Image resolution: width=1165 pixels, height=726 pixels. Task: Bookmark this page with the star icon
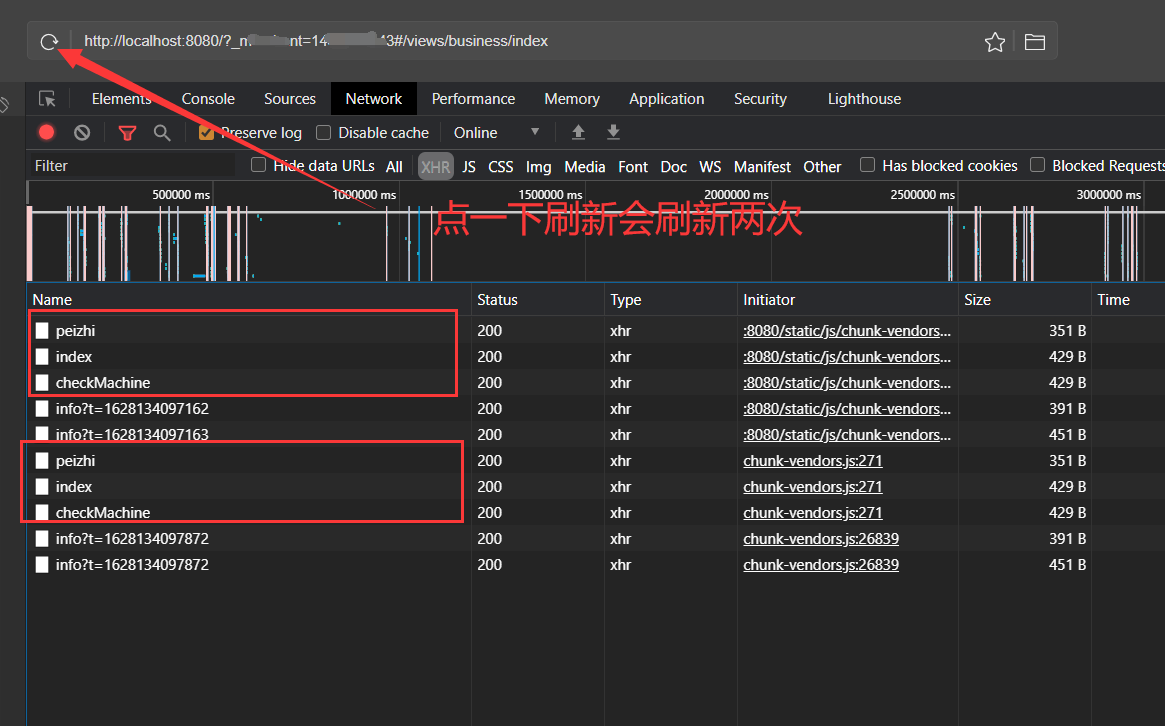tap(994, 42)
